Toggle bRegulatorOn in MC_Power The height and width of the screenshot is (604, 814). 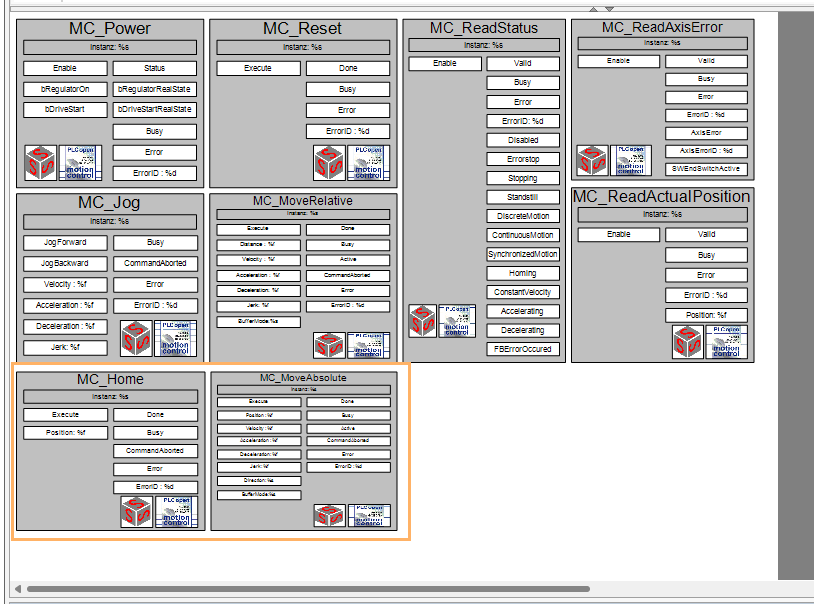tap(65, 89)
